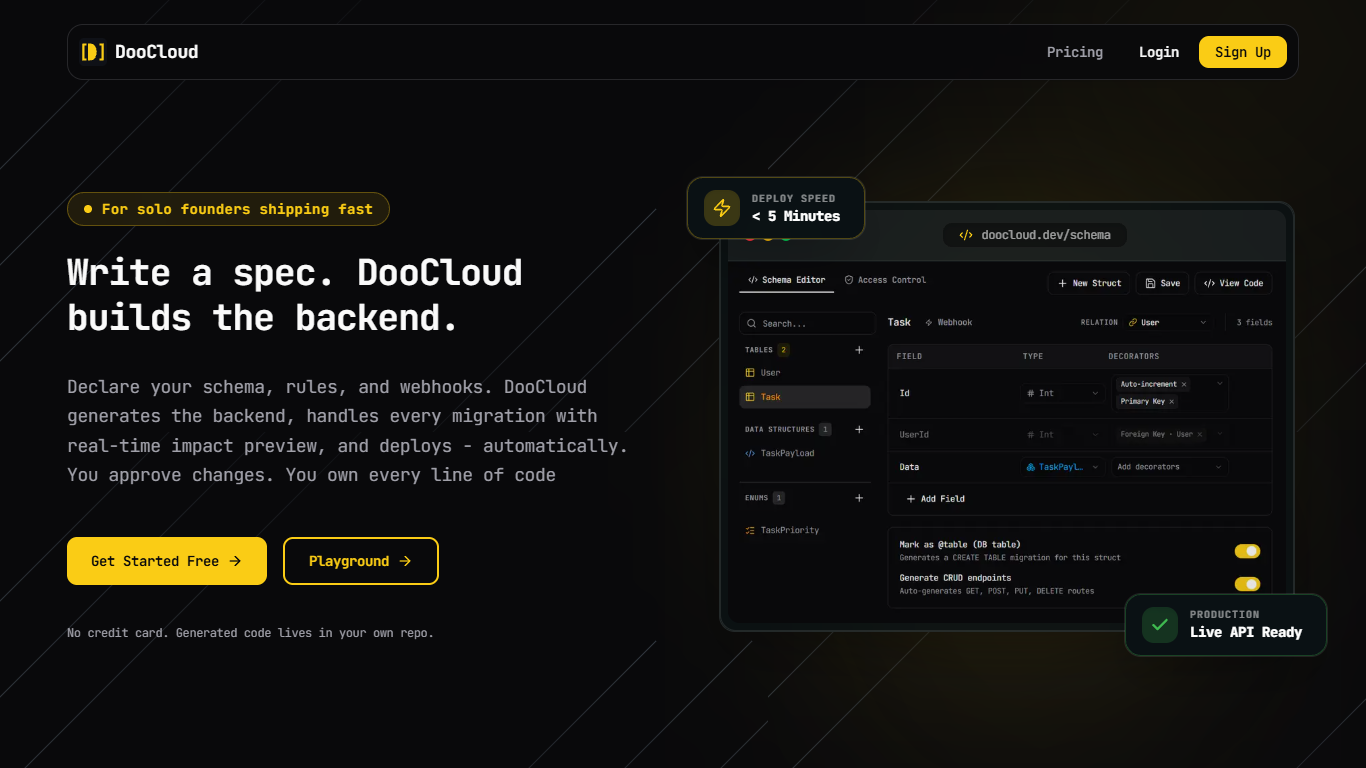The height and width of the screenshot is (768, 1366).
Task: Click the link icon in Relation field
Action: tap(1133, 323)
